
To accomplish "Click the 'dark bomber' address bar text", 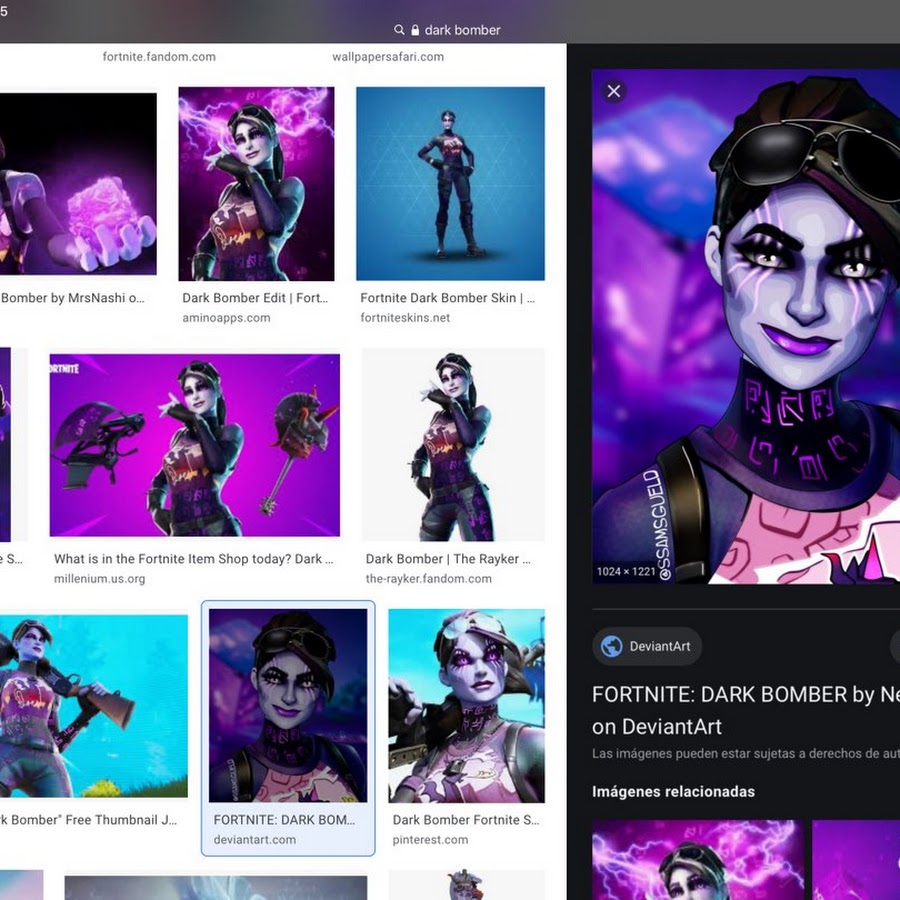I will [x=462, y=30].
